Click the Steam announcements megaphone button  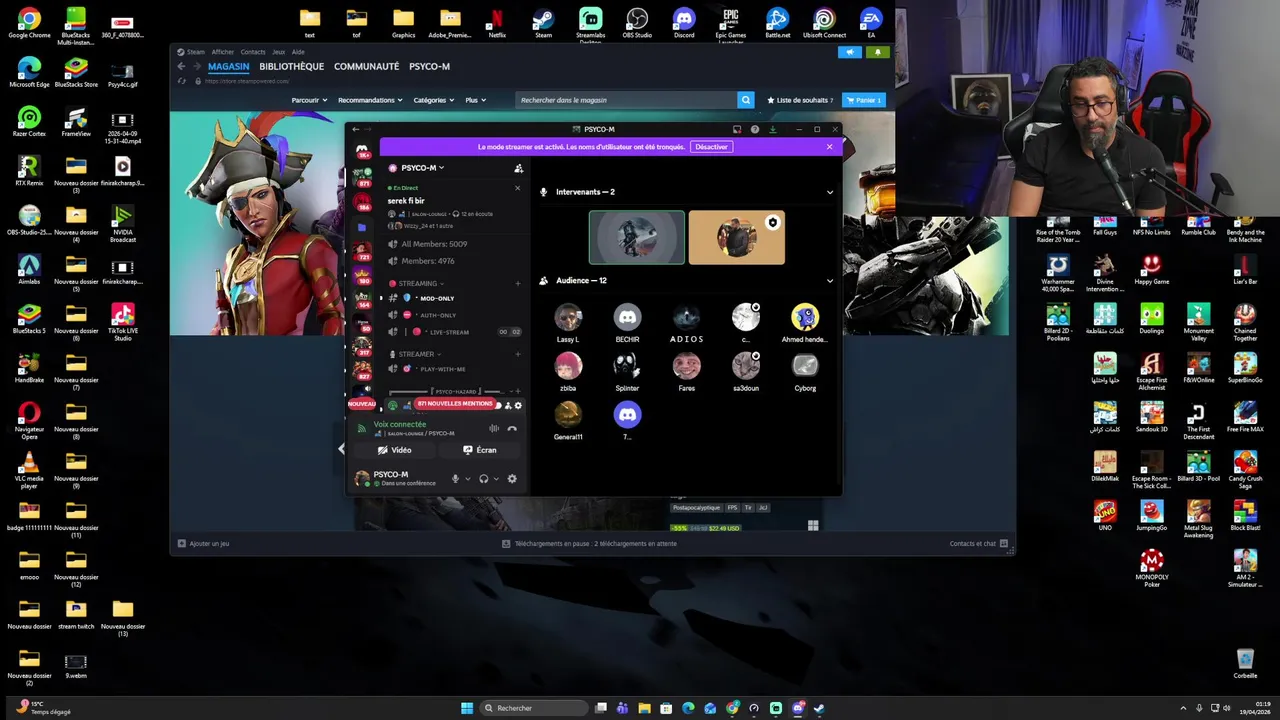point(850,52)
